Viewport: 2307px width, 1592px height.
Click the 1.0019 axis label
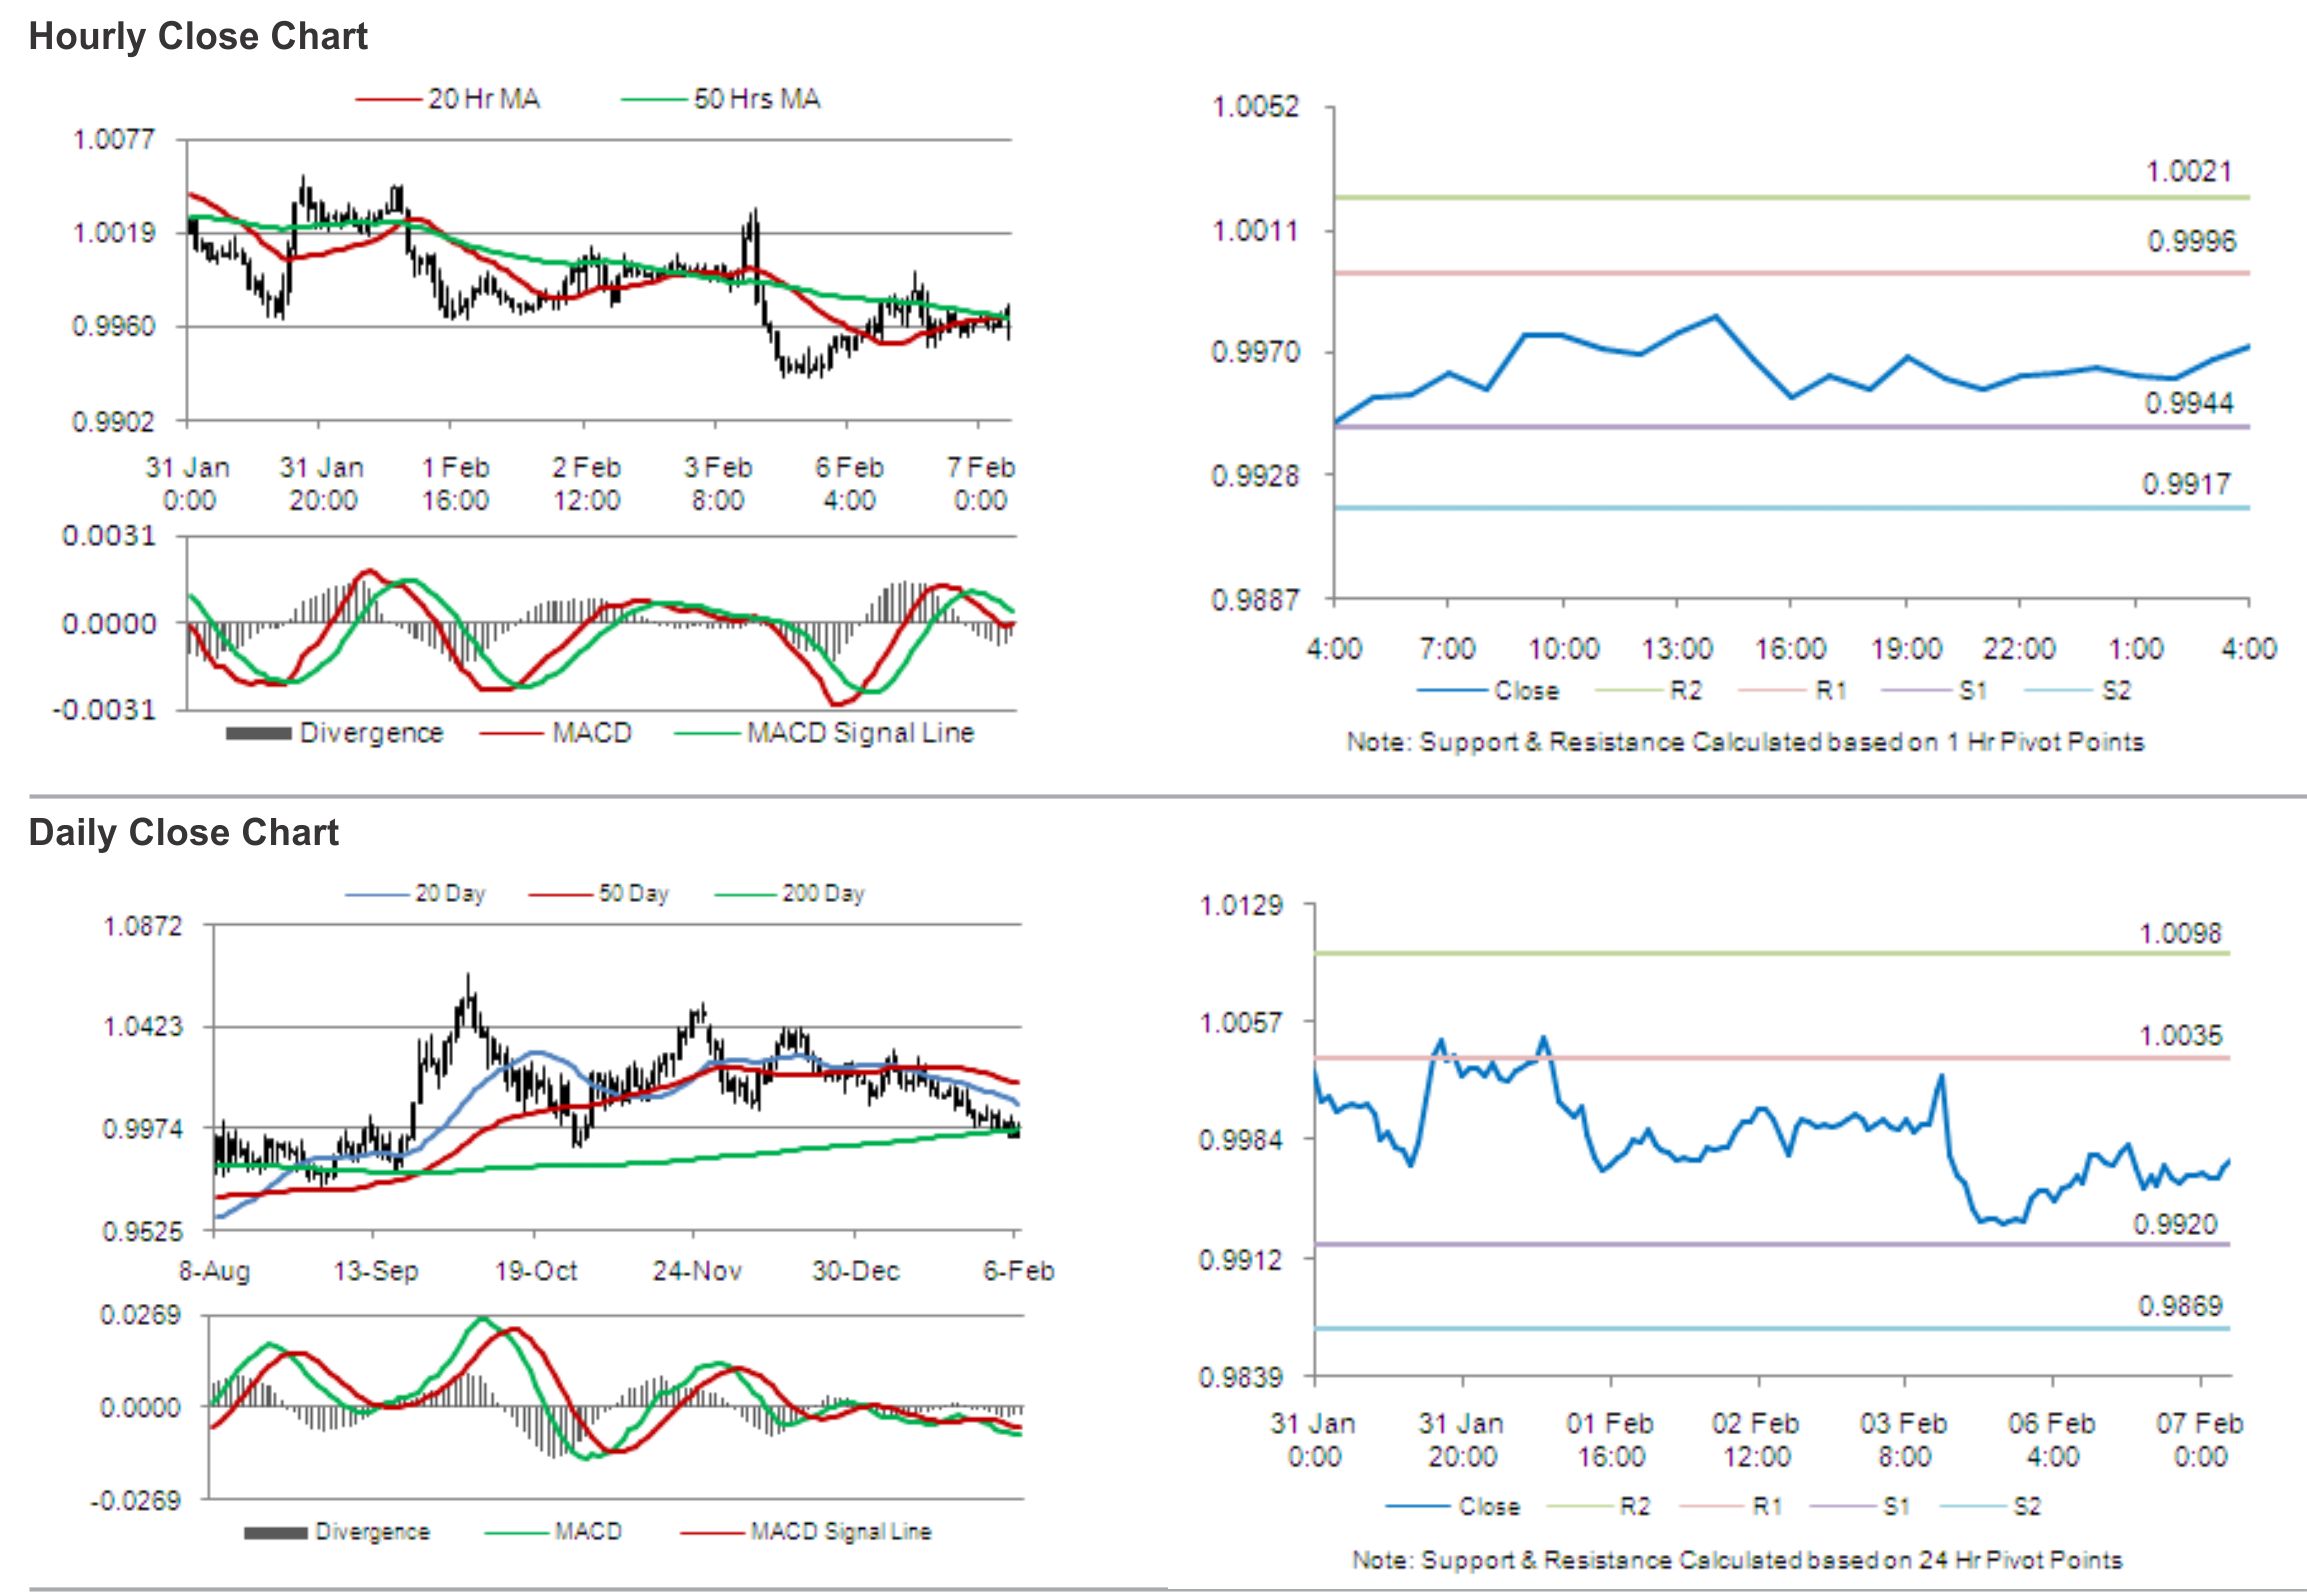(114, 233)
